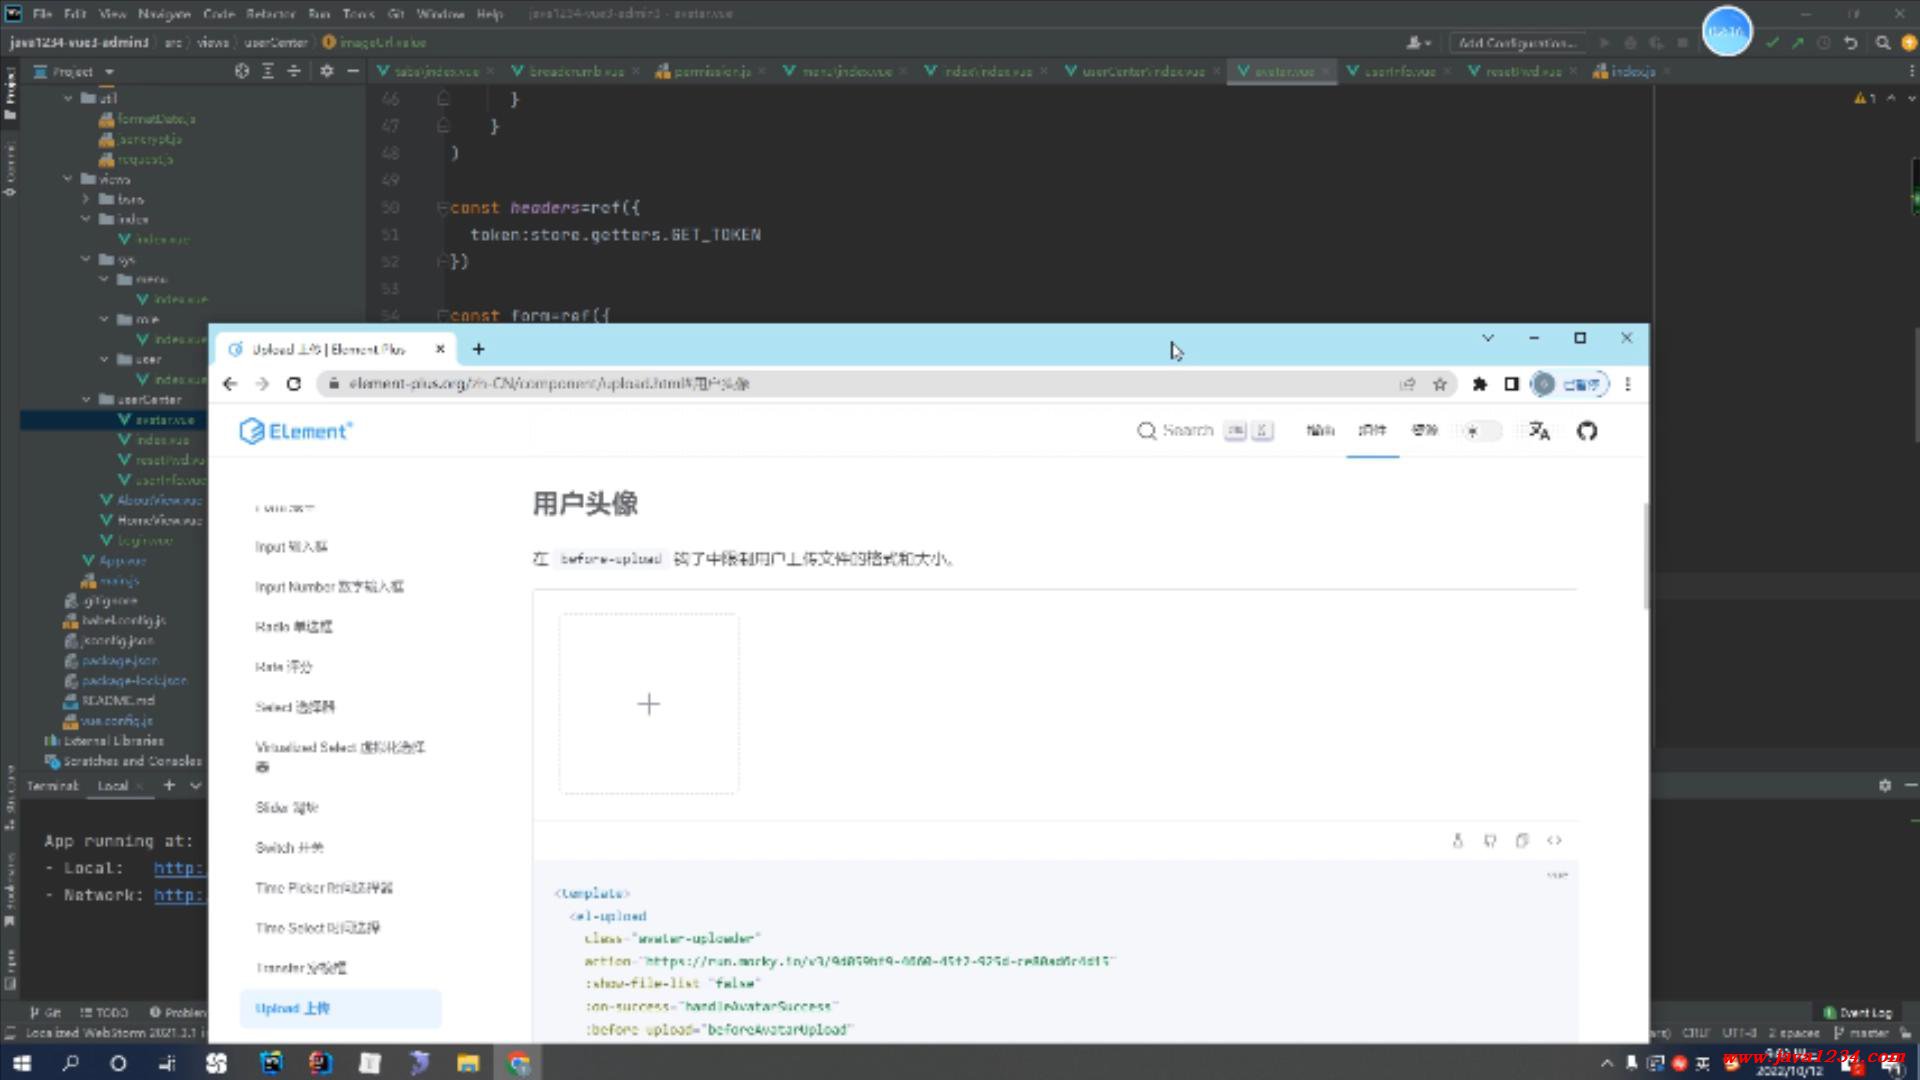Viewport: 1920px width, 1080px height.
Task: Collapse the views folder in Project tree
Action: pos(68,179)
